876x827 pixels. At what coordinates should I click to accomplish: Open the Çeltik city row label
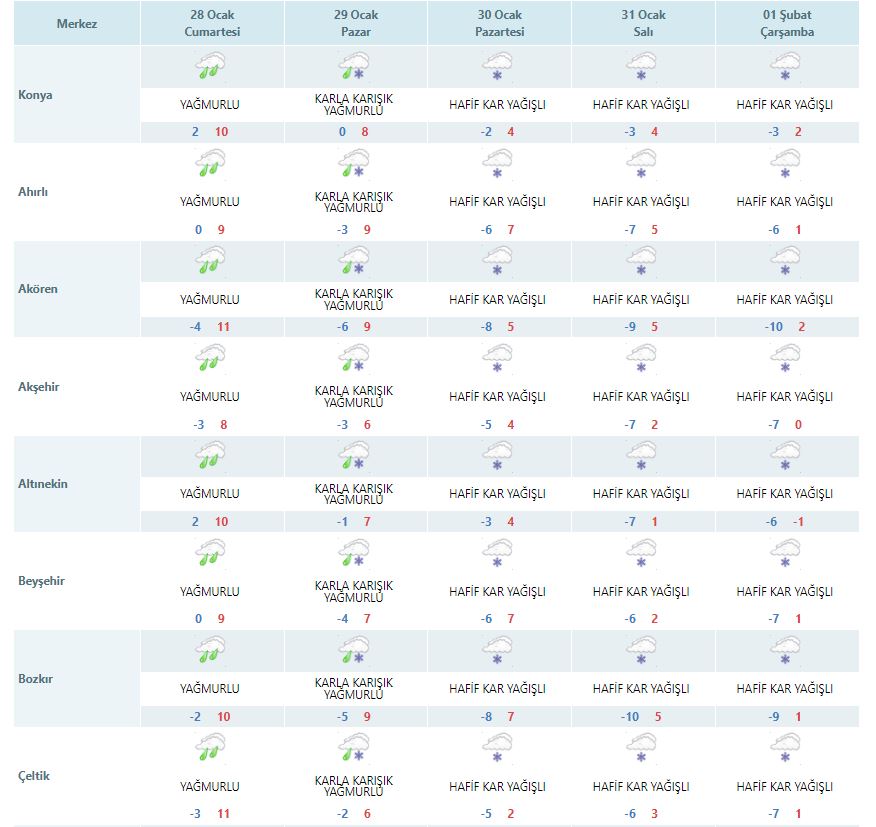click(x=34, y=776)
